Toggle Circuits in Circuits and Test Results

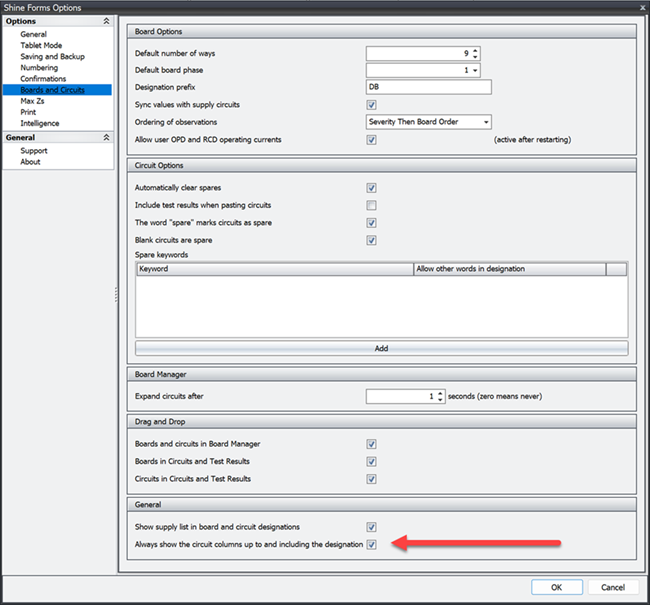371,479
